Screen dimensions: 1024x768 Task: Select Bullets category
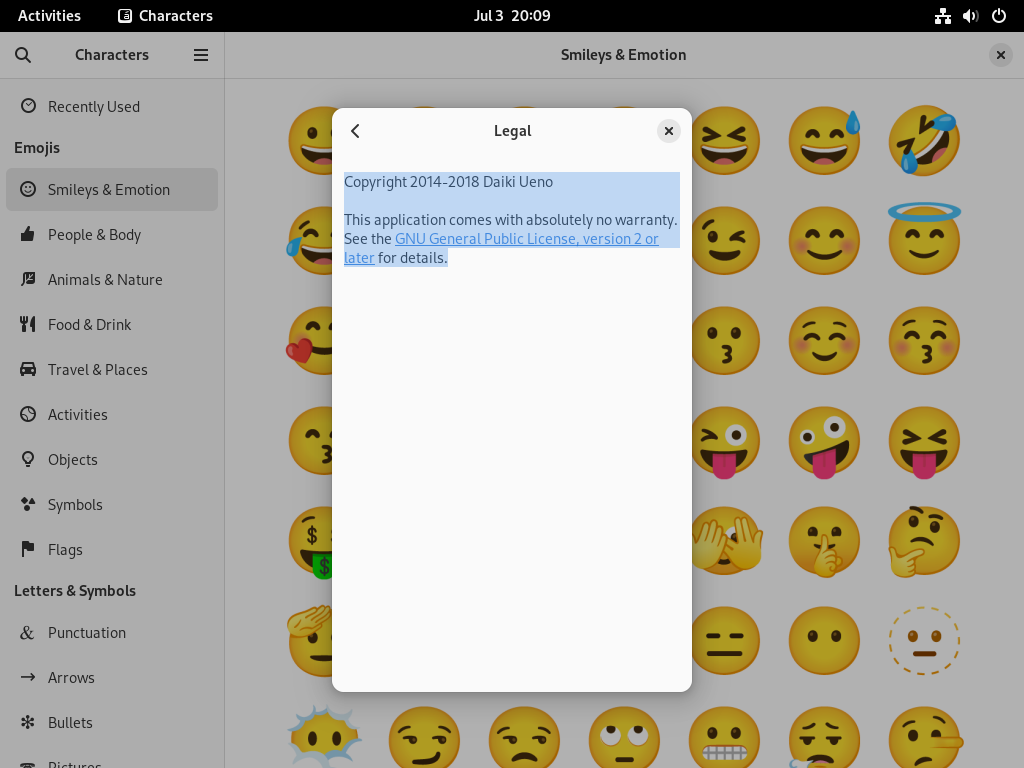[112, 723]
